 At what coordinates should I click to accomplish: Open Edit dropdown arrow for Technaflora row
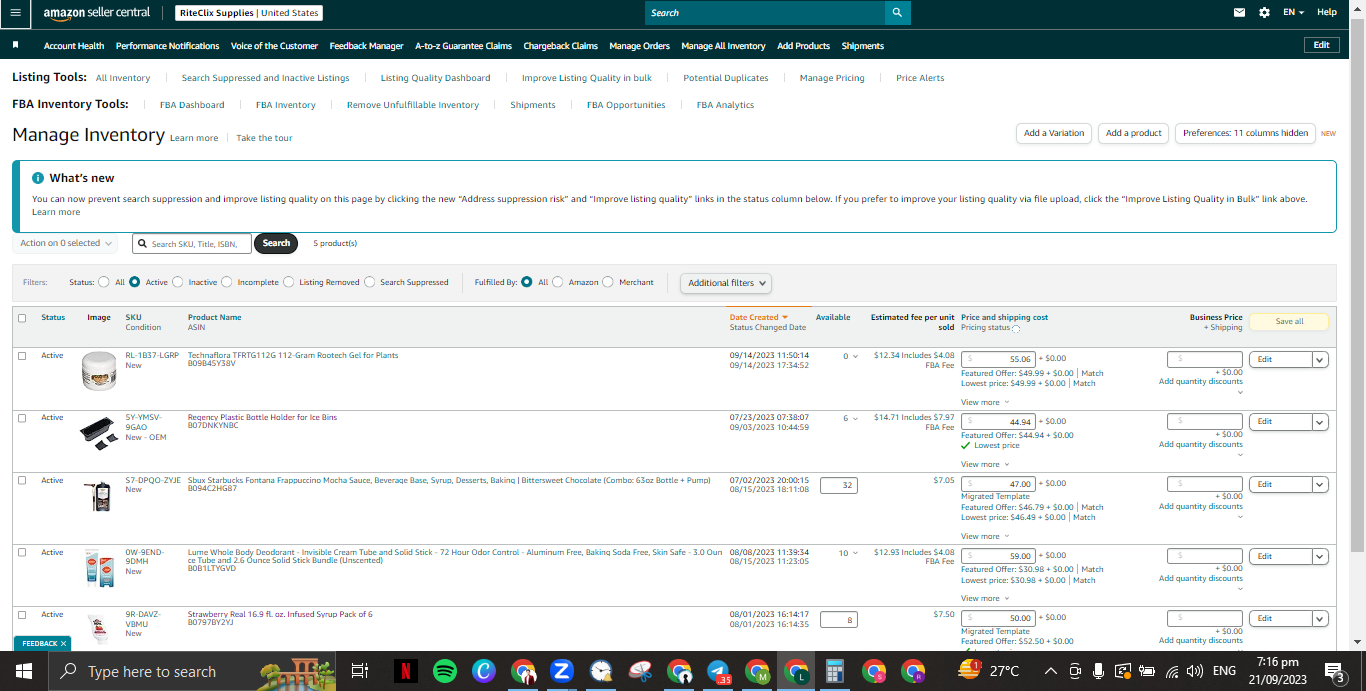pos(1320,359)
